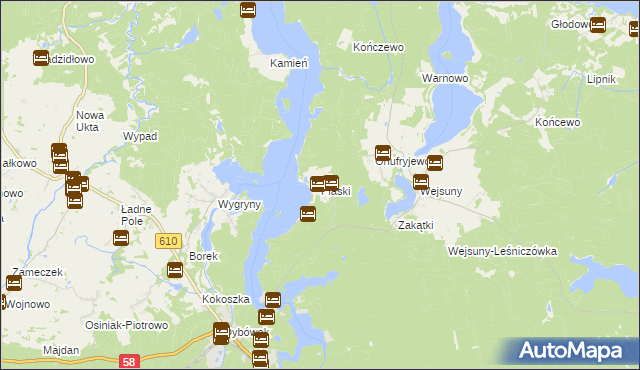Click the Głodowo village label
The height and width of the screenshot is (370, 640).
(x=571, y=24)
